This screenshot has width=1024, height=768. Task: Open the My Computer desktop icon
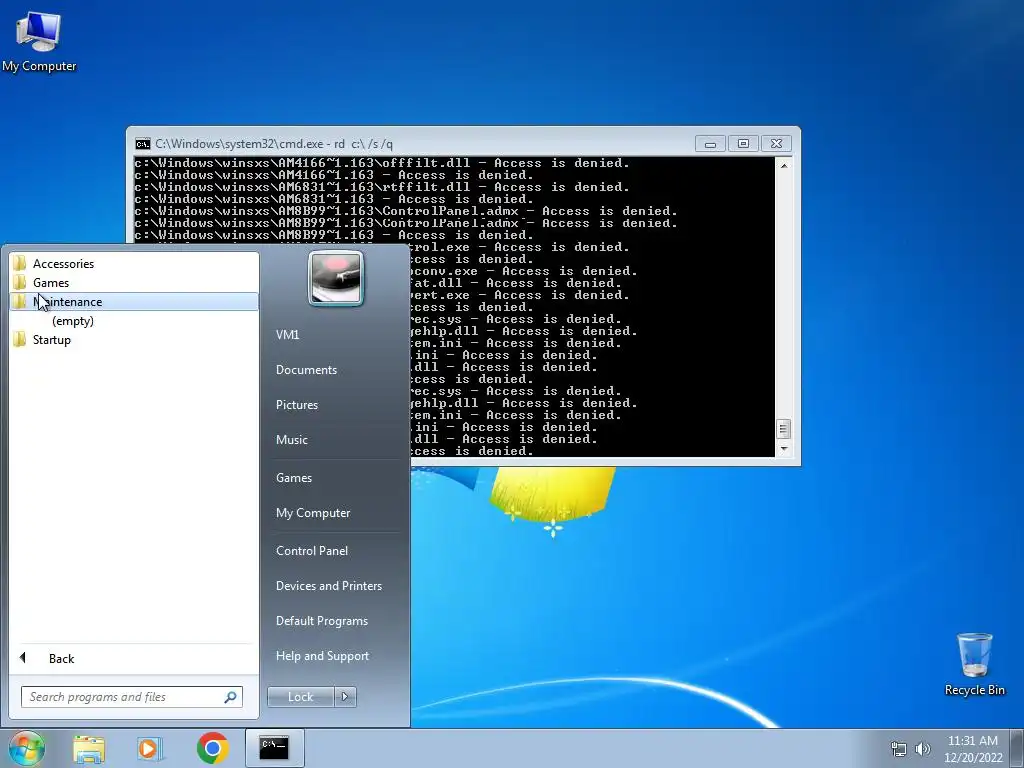click(39, 40)
